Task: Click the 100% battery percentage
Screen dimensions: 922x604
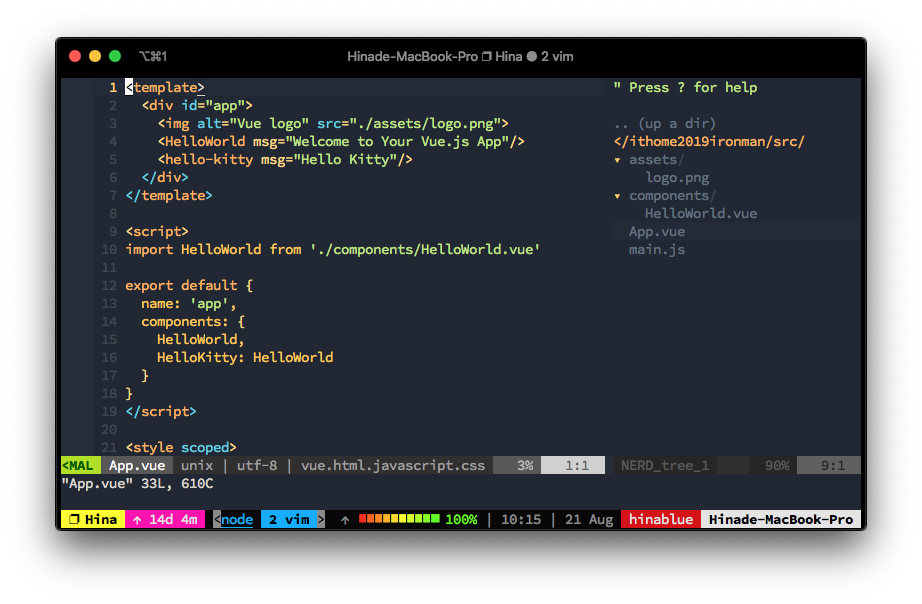Action: (x=461, y=519)
